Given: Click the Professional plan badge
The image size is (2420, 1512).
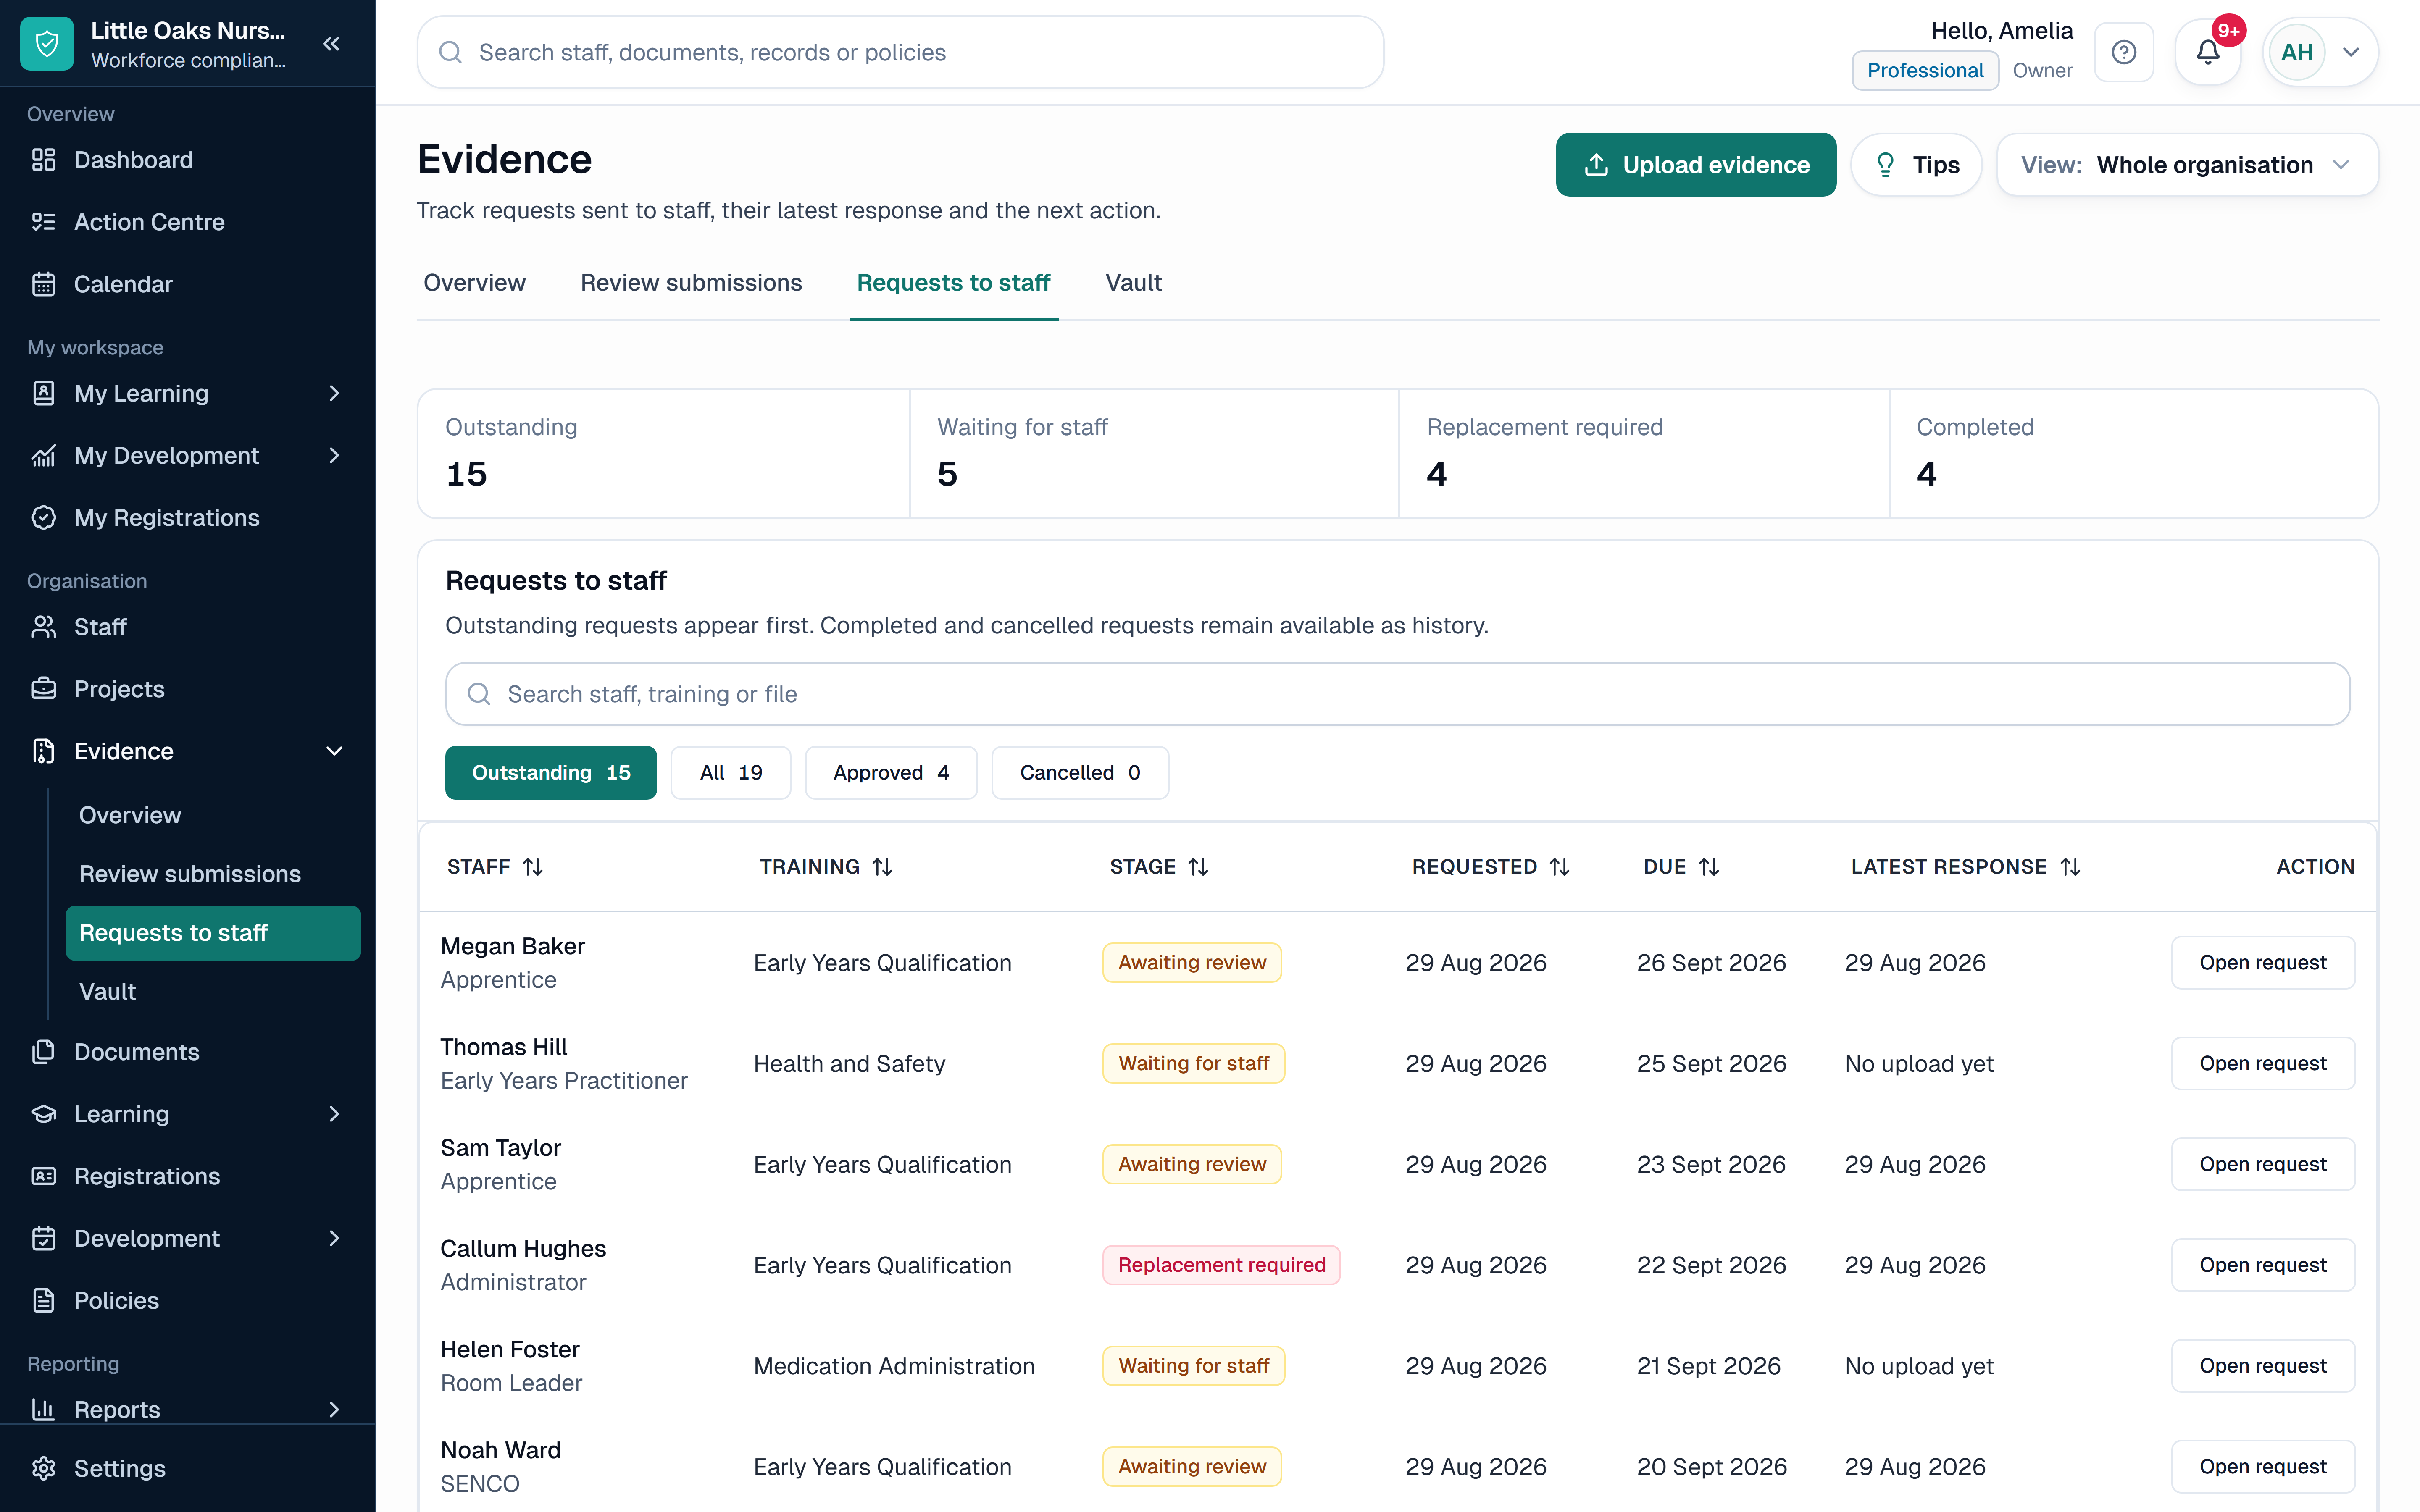Looking at the screenshot, I should coord(1925,70).
